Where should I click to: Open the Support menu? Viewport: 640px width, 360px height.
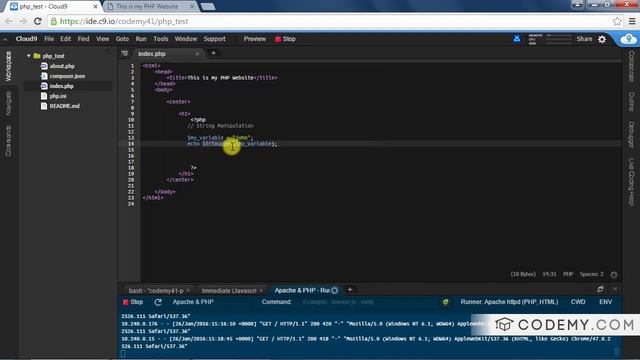215,39
